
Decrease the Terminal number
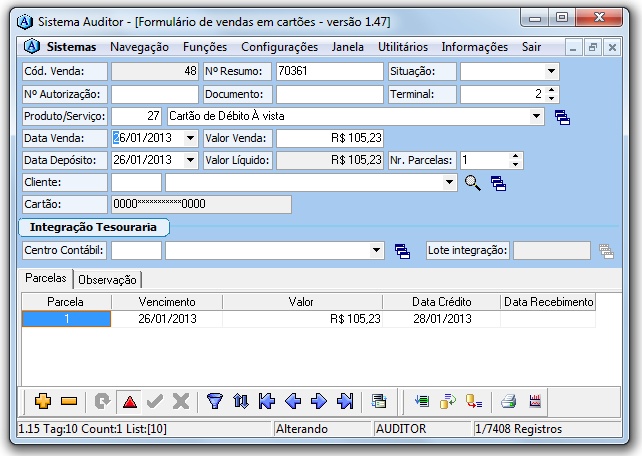coord(552,98)
